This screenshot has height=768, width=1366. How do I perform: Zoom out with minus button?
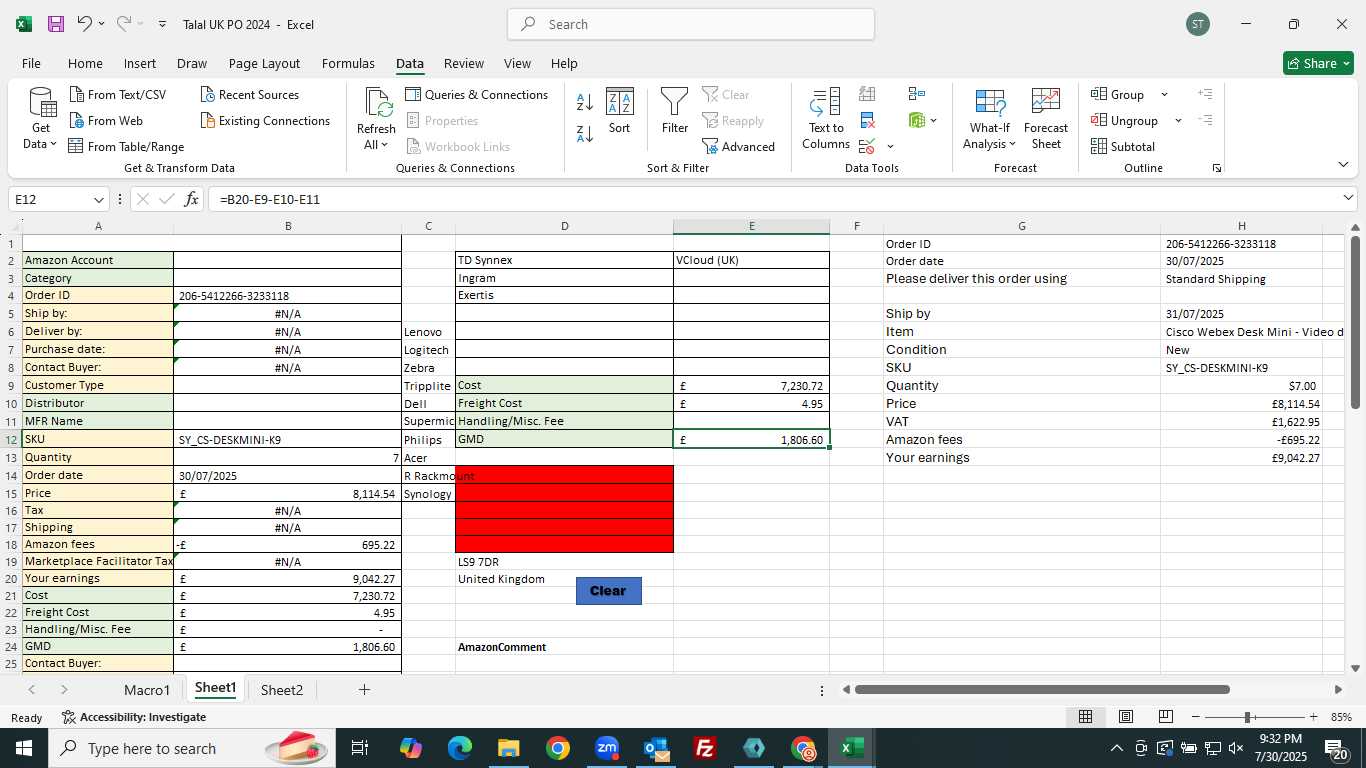point(1196,717)
